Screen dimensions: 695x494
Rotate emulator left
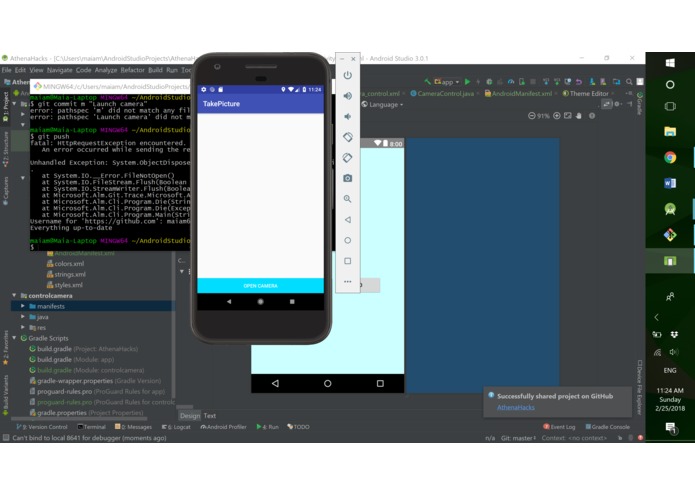click(348, 137)
